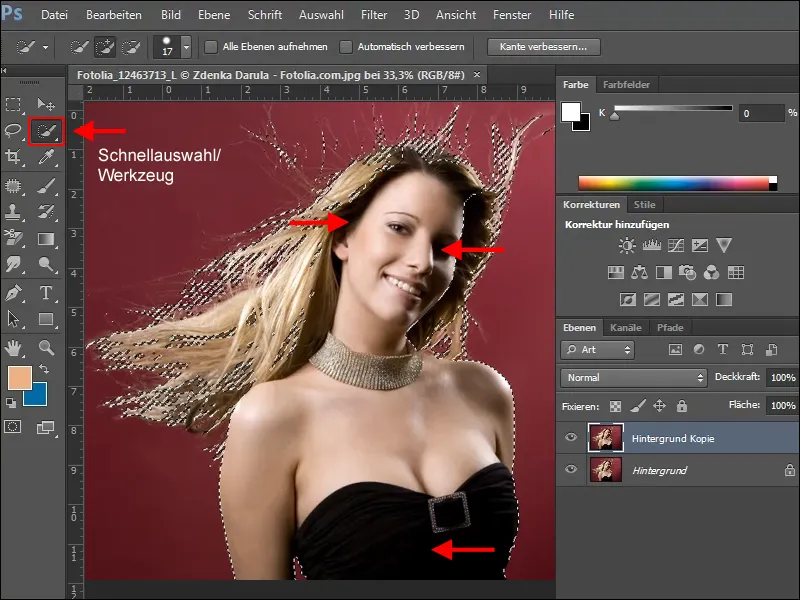Image resolution: width=800 pixels, height=600 pixels.
Task: Click the Kante verbessern button
Action: pyautogui.click(x=543, y=47)
